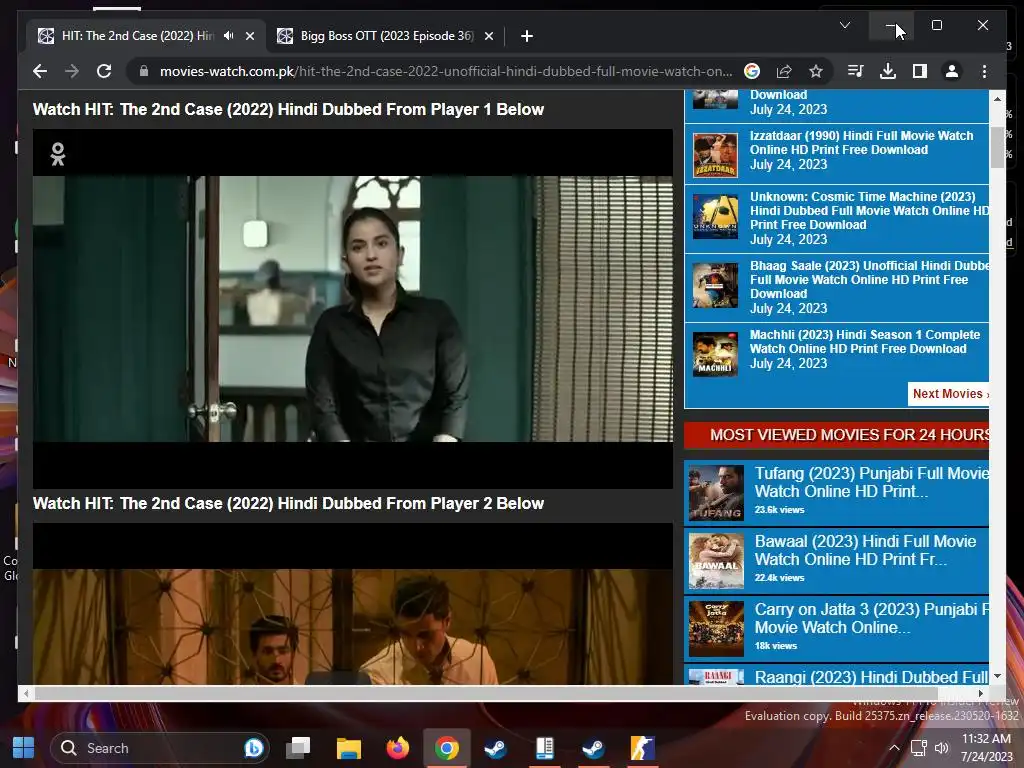The image size is (1024, 768).
Task: Open Raangi (2023) Hindi Dubbed link
Action: pos(871,677)
